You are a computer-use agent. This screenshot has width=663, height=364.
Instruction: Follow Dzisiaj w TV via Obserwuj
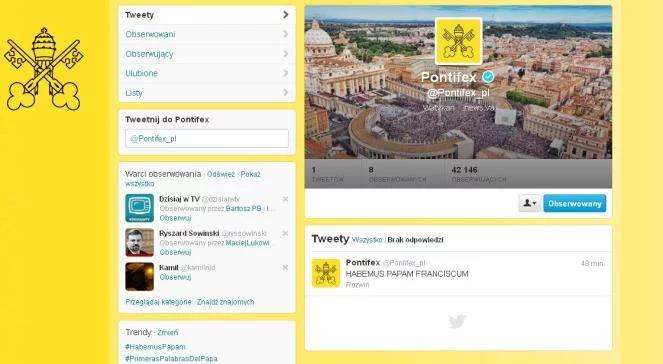pyautogui.click(x=175, y=218)
